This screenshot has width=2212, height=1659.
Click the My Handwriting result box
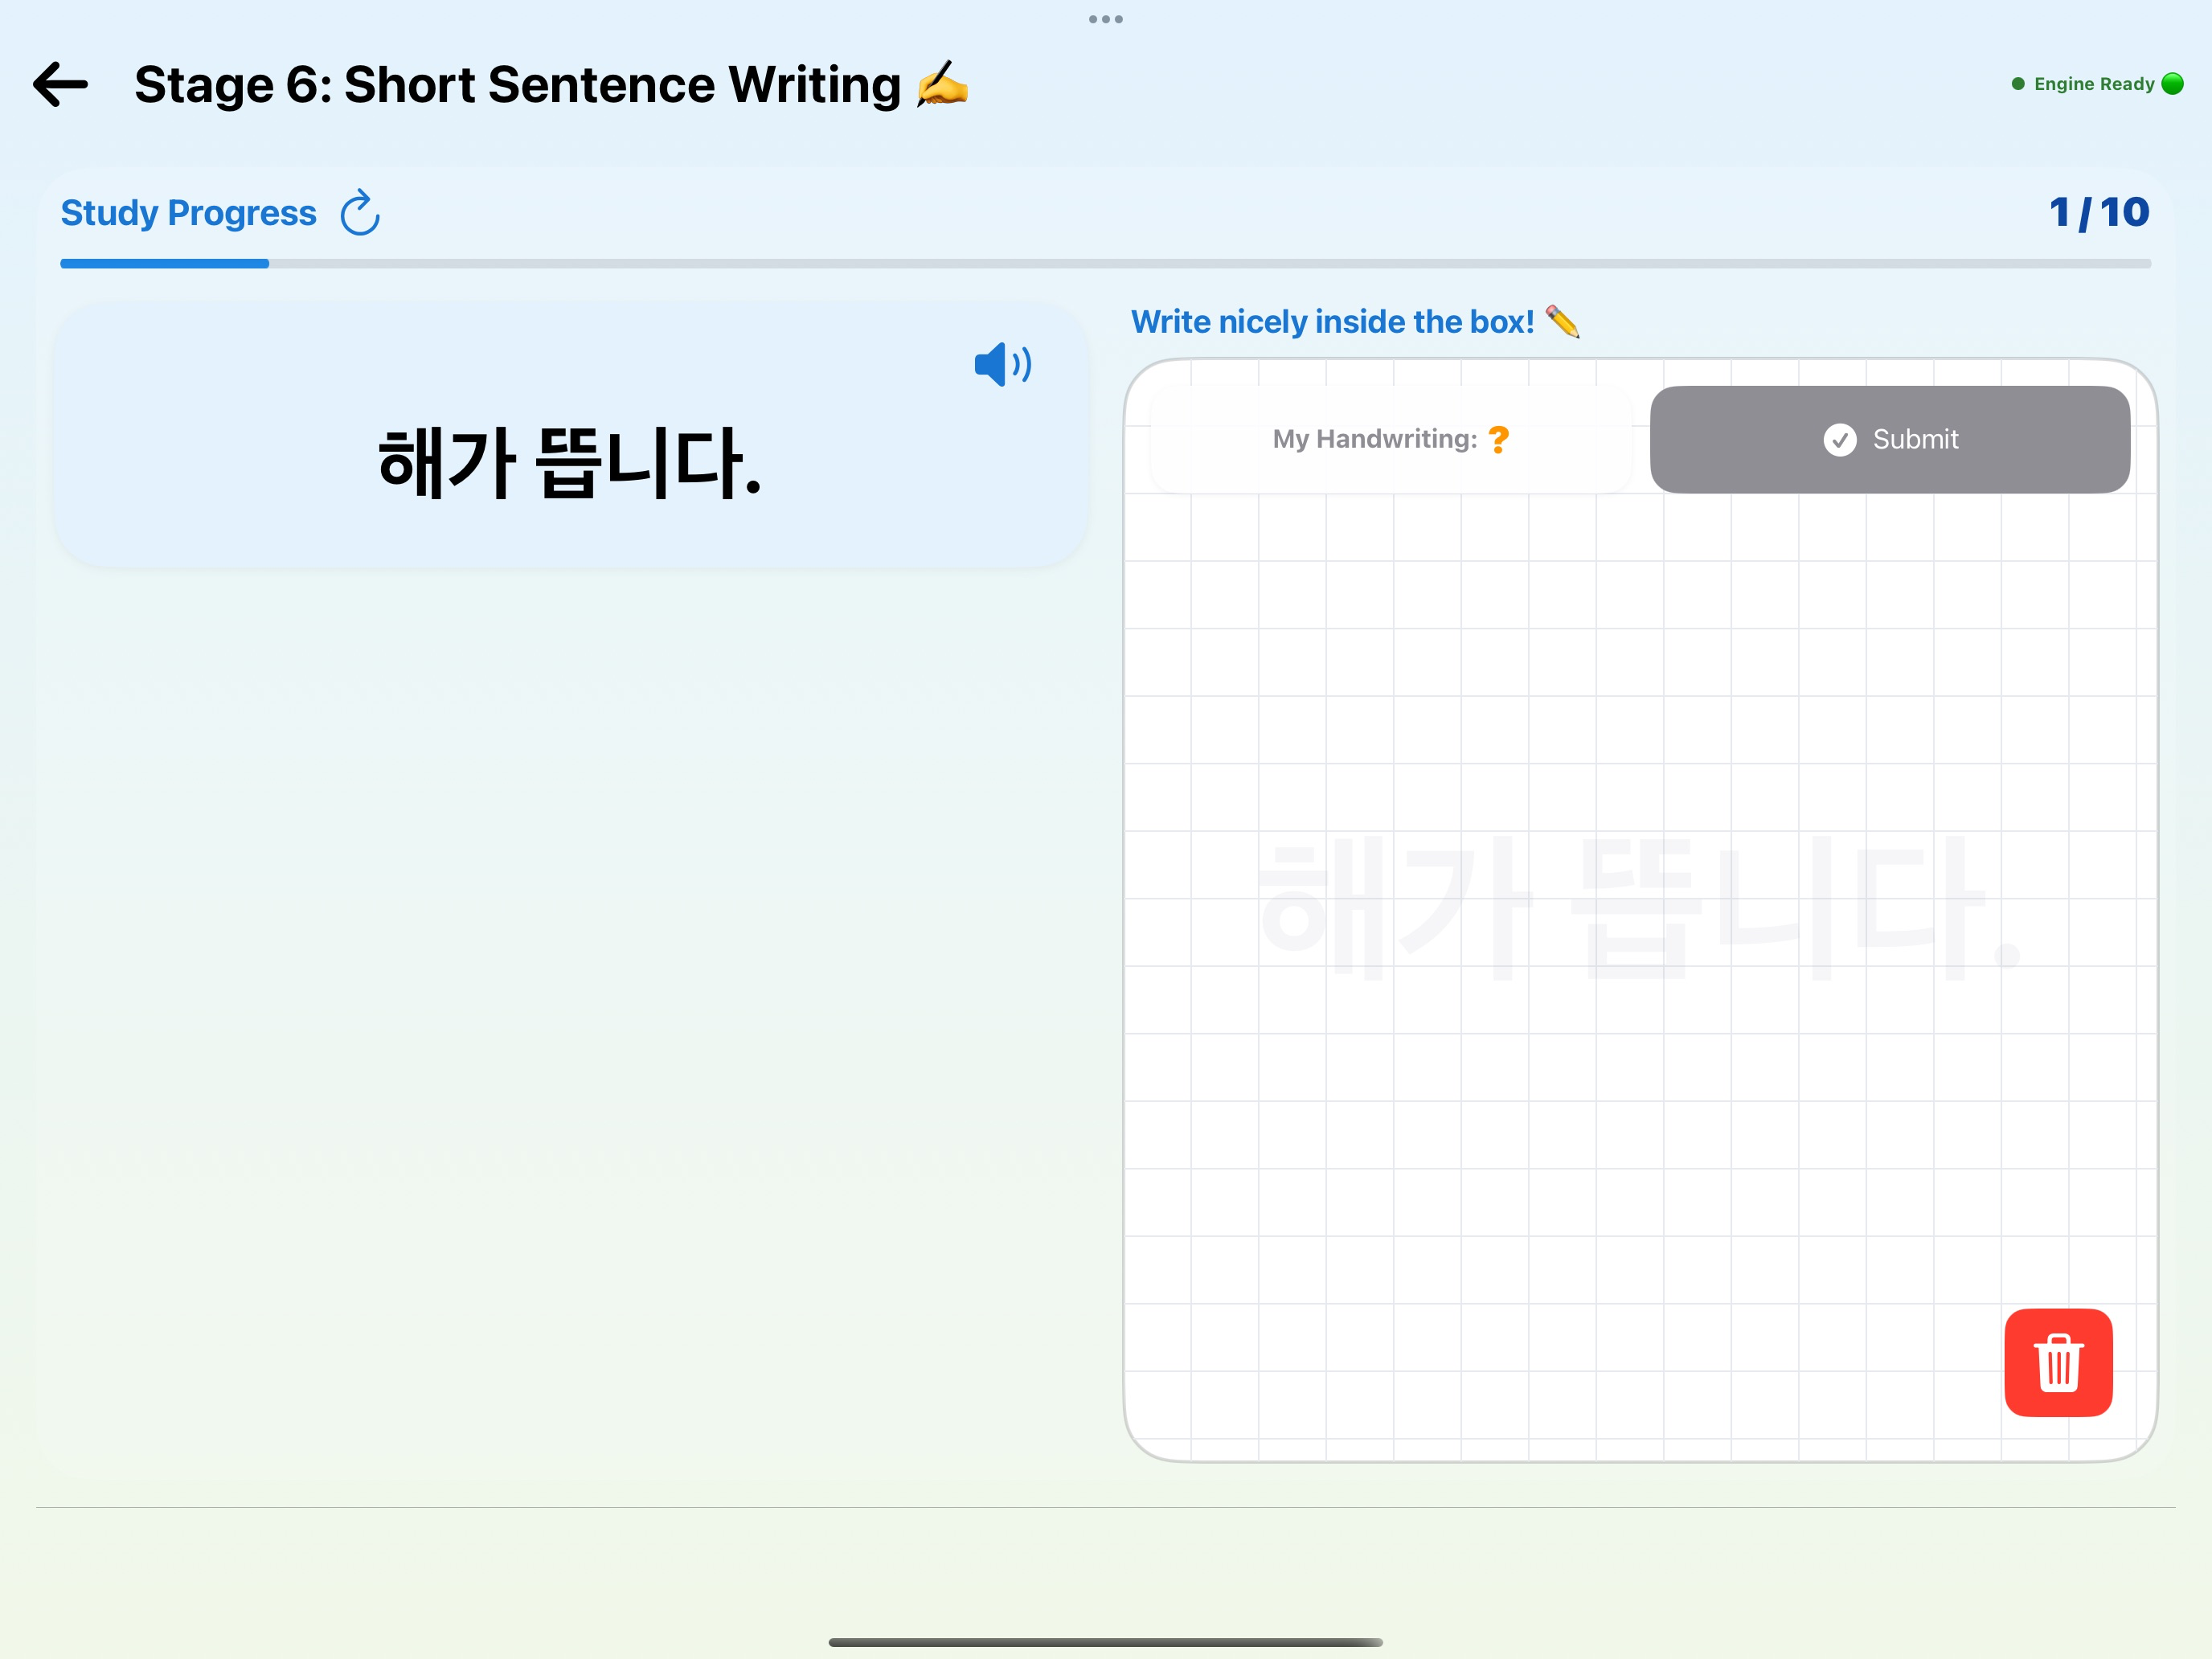click(1391, 439)
